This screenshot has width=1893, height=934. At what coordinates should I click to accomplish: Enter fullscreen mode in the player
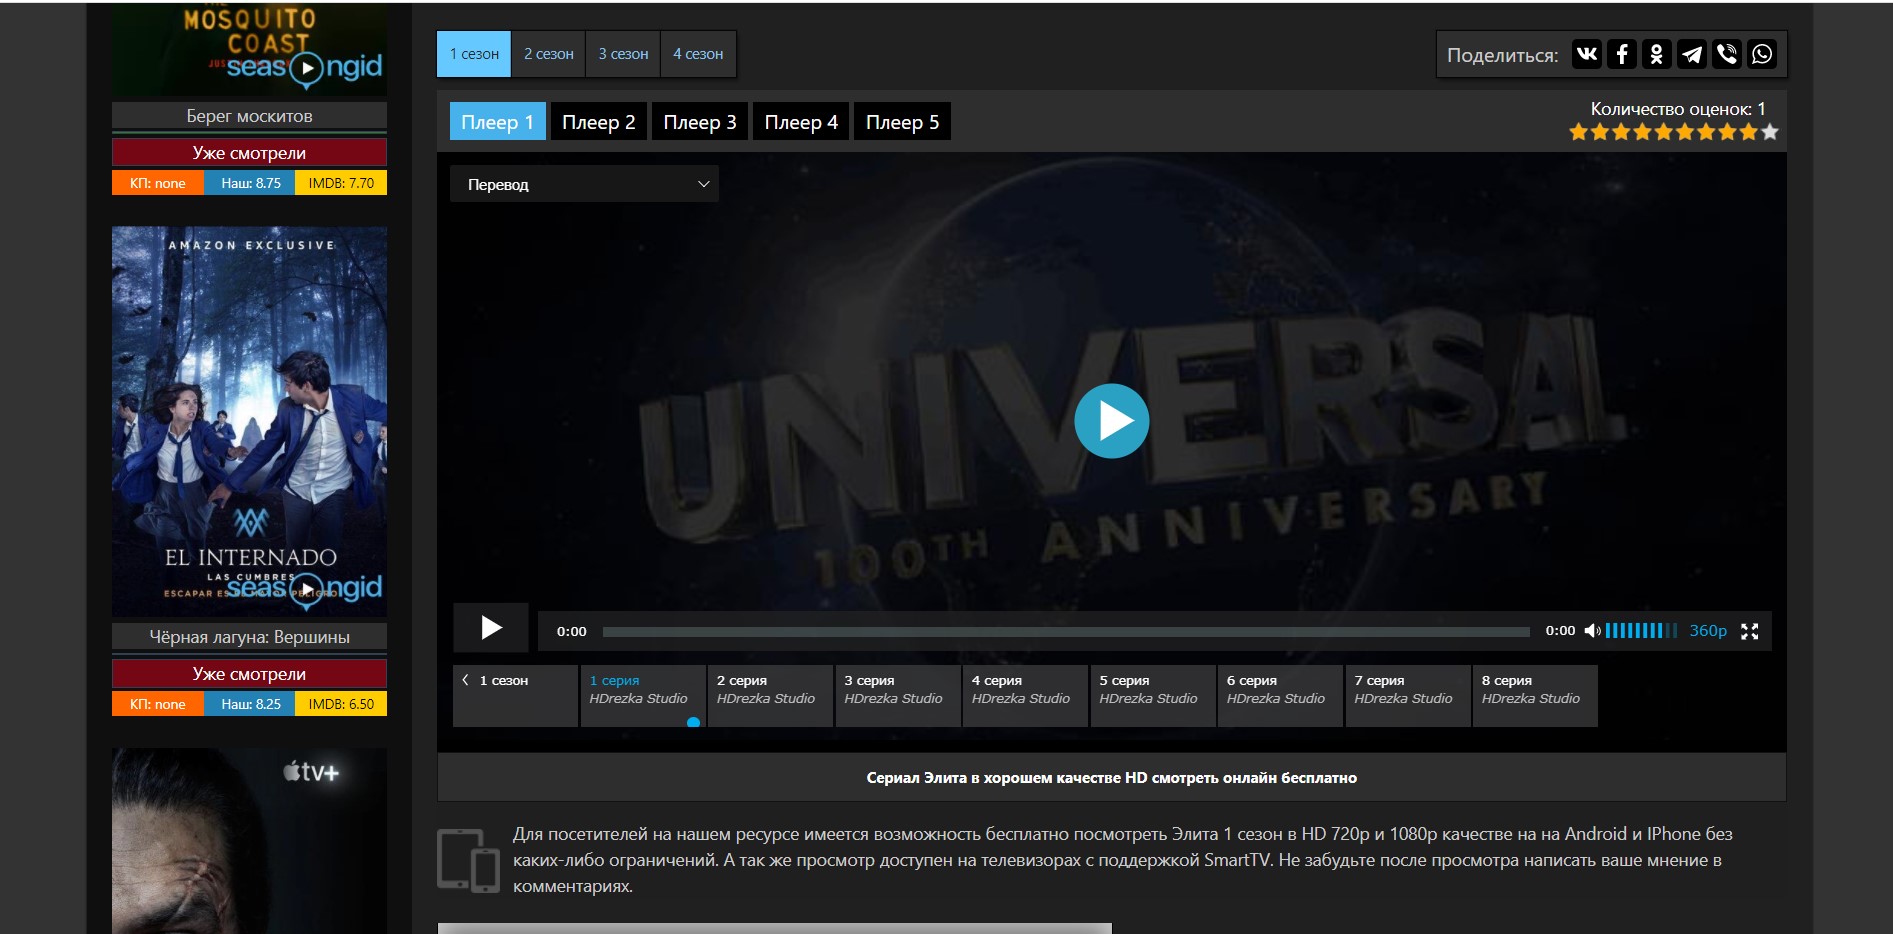click(x=1749, y=631)
